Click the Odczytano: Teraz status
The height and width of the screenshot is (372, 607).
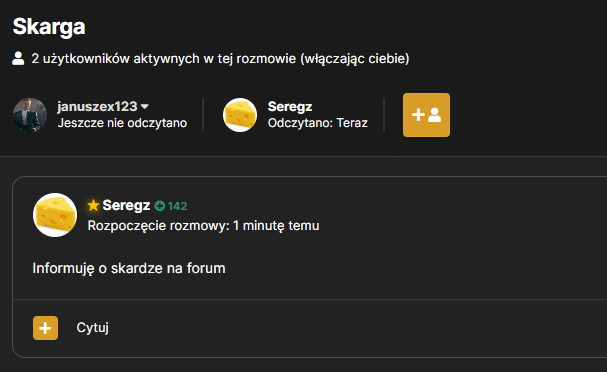318,123
